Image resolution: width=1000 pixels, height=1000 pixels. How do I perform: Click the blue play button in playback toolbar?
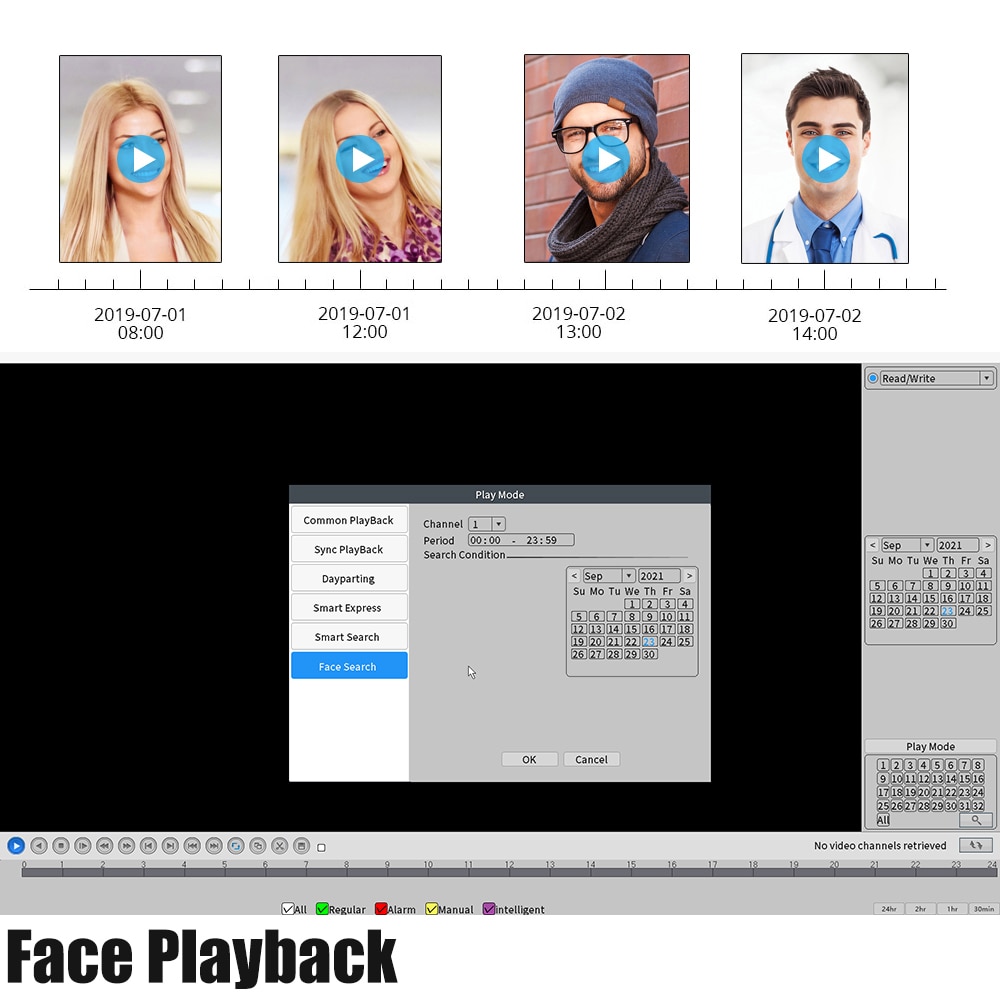click(x=16, y=846)
